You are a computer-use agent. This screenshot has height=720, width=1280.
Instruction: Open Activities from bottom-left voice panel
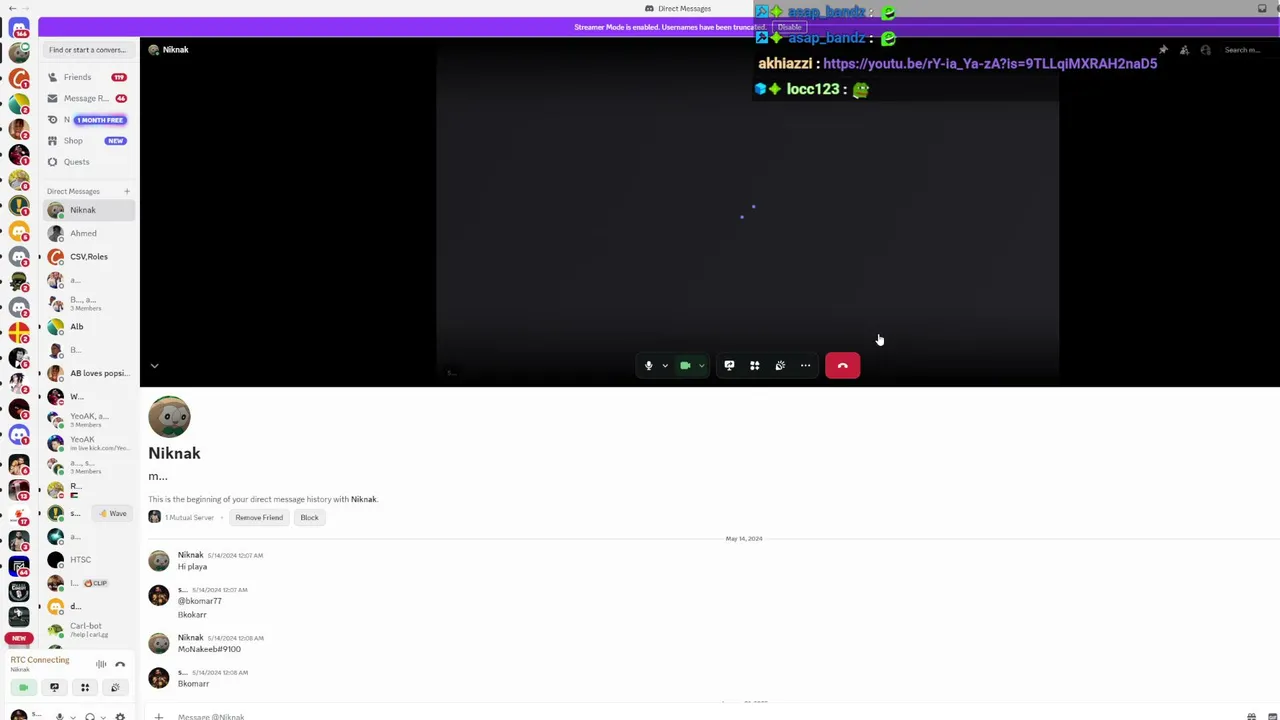pos(85,688)
